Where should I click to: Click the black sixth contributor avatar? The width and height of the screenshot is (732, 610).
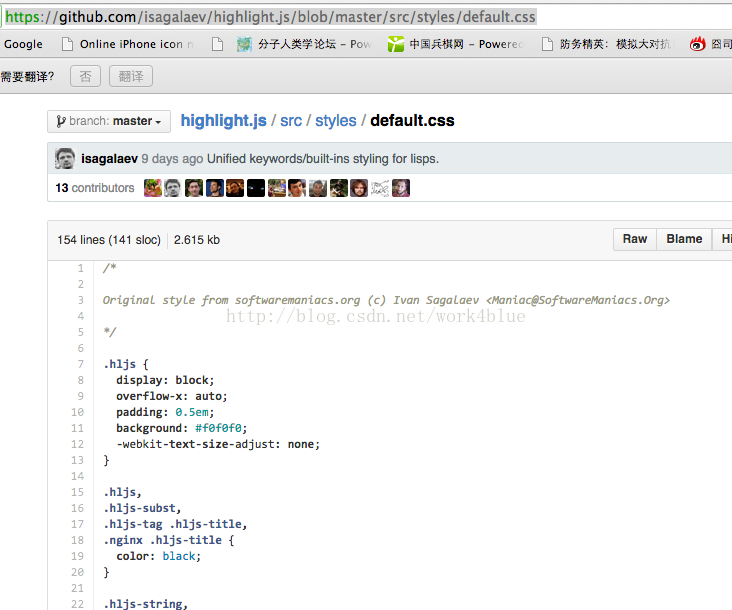tap(256, 188)
